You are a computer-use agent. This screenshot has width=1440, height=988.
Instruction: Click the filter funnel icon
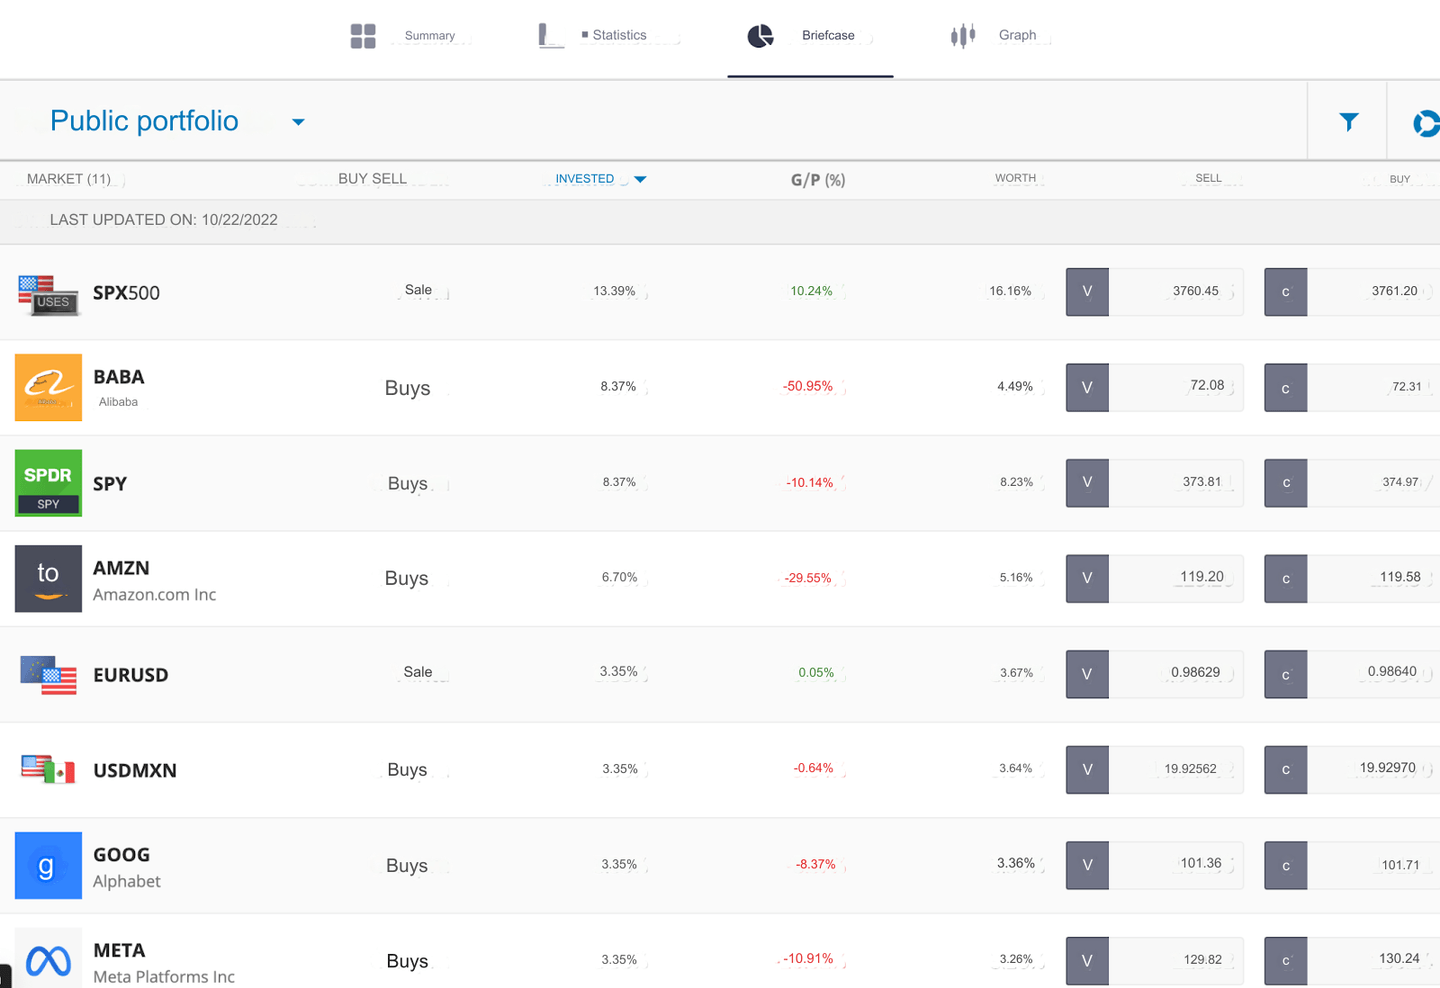[1348, 122]
